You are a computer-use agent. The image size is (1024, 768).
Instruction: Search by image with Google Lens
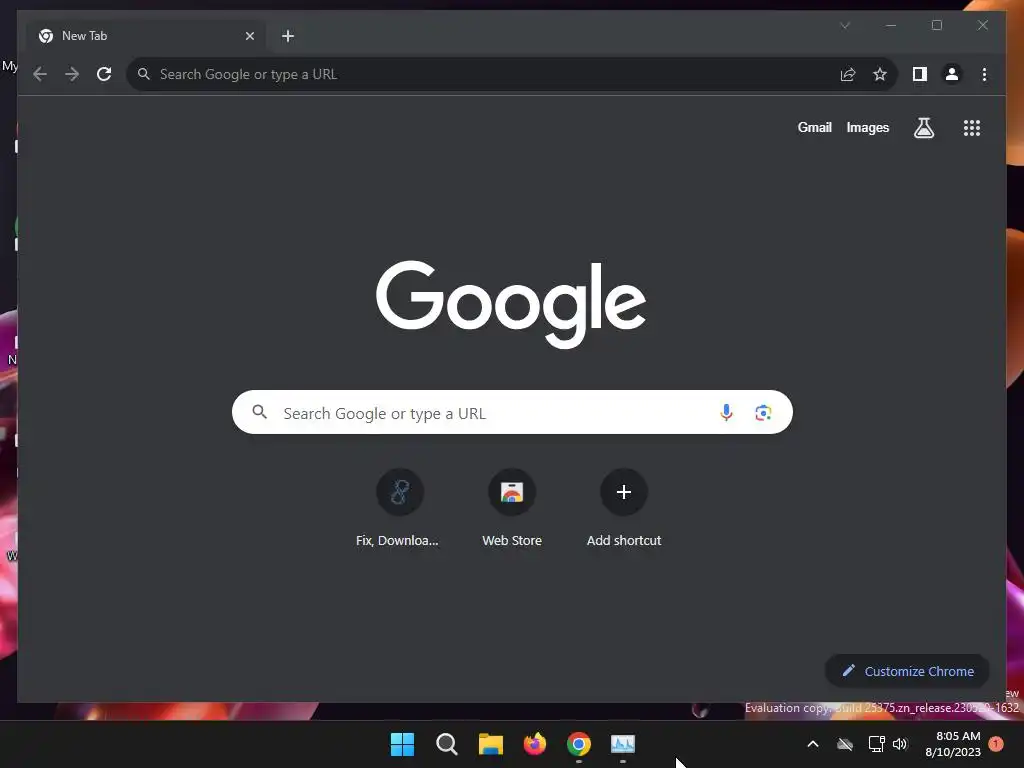[763, 413]
